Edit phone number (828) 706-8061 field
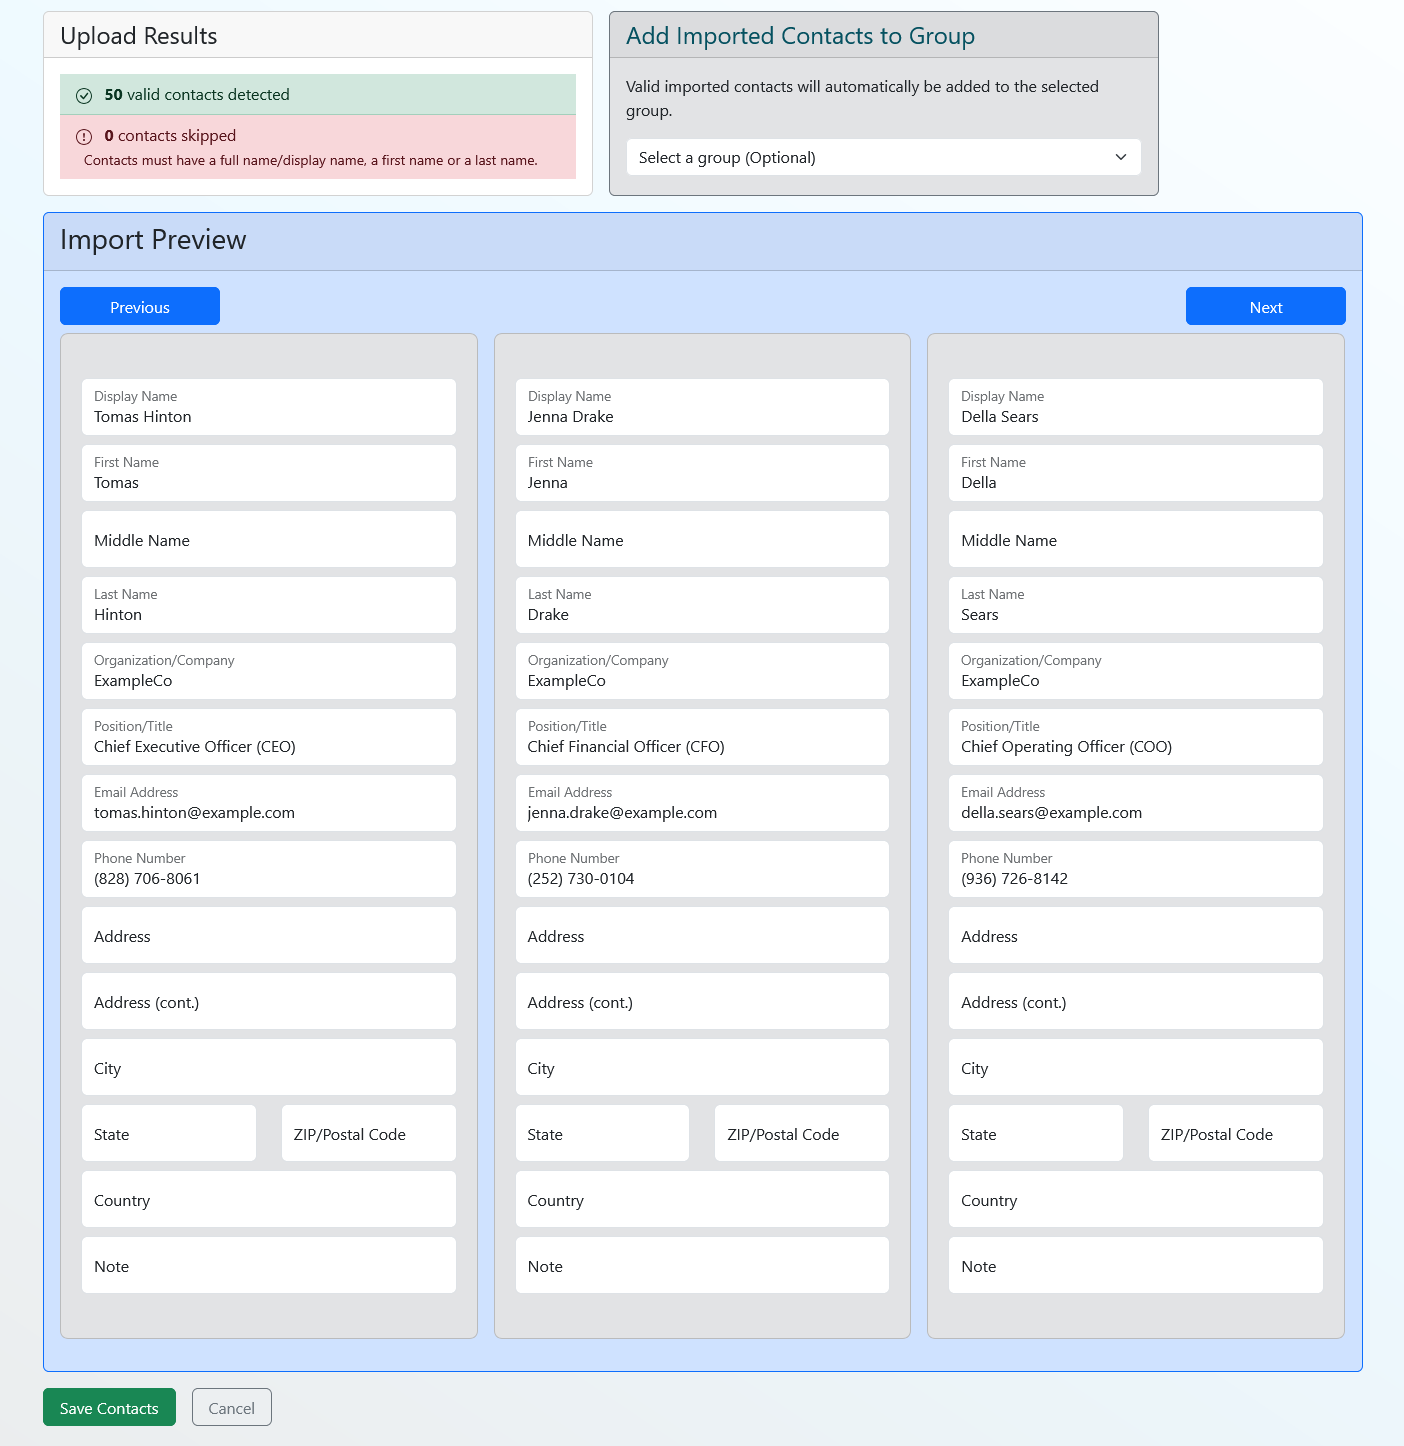The height and width of the screenshot is (1446, 1404). [269, 869]
